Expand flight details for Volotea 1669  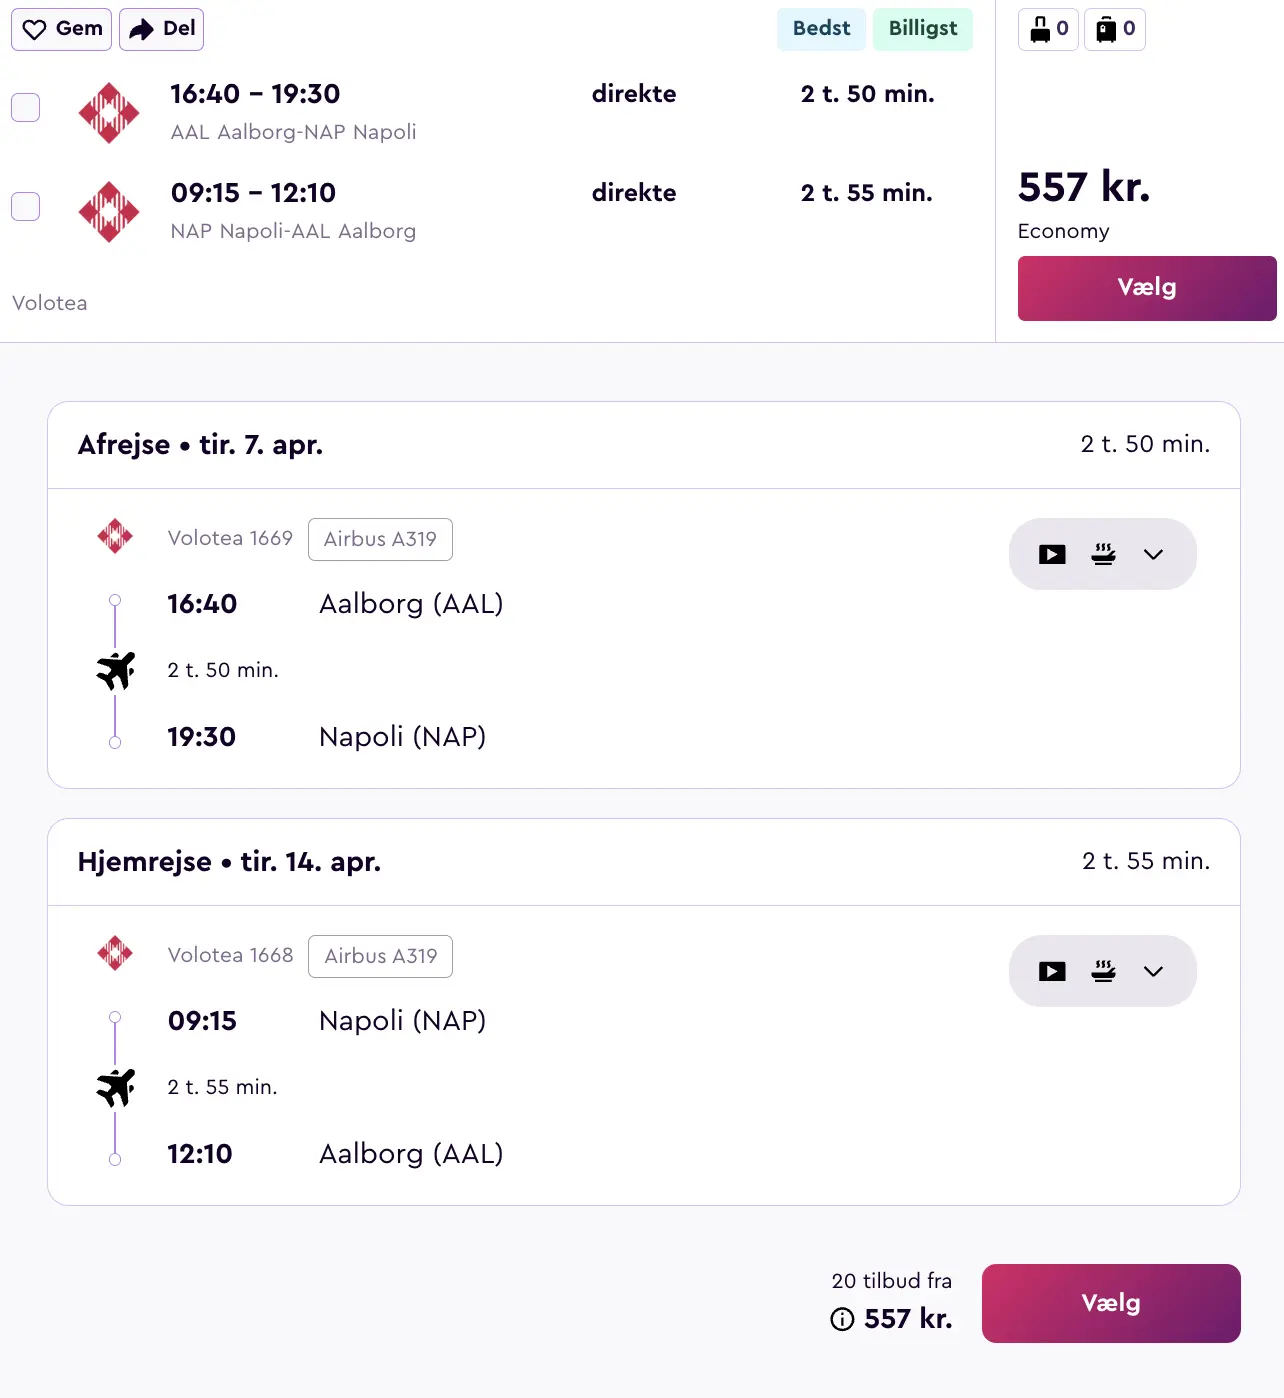(x=1153, y=554)
